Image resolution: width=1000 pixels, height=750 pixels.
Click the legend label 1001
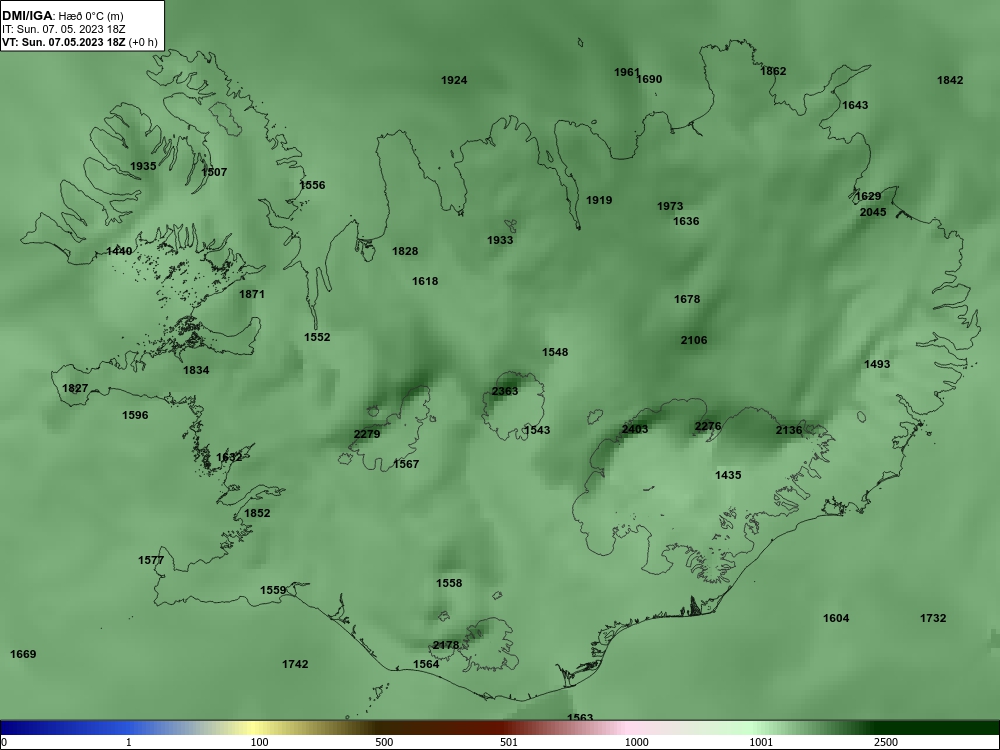click(761, 742)
